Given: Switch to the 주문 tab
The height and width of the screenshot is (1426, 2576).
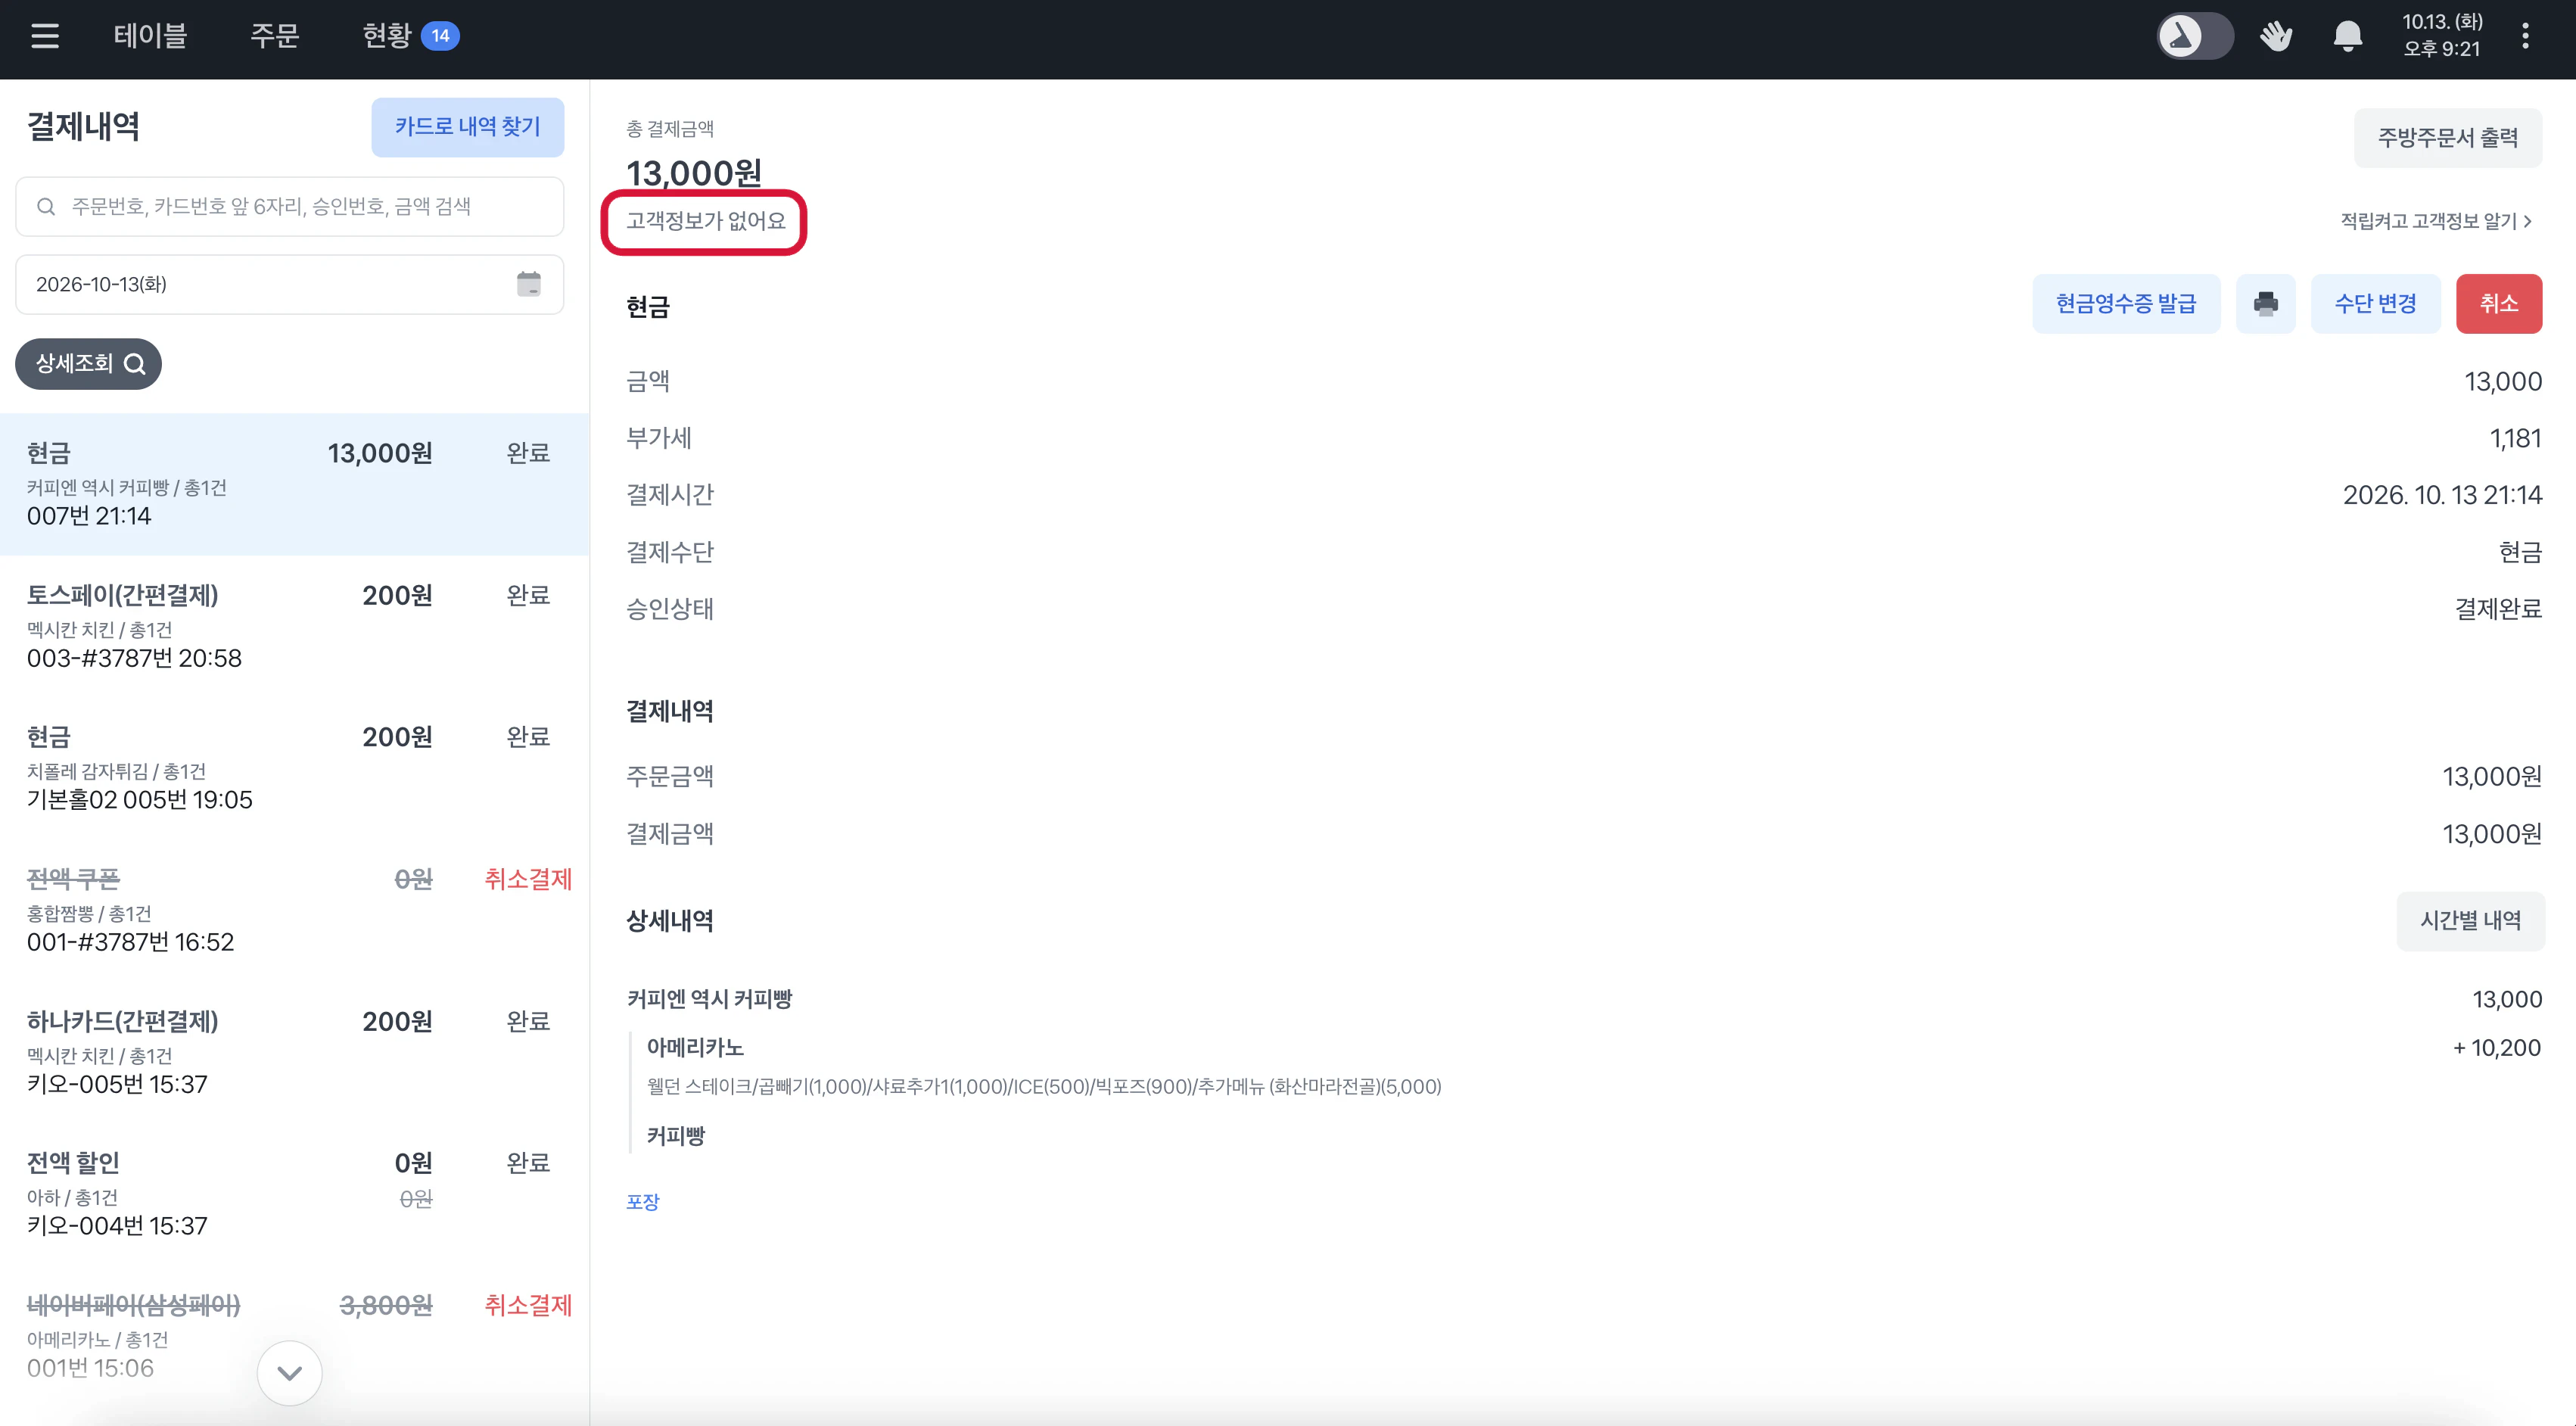Looking at the screenshot, I should coord(275,36).
